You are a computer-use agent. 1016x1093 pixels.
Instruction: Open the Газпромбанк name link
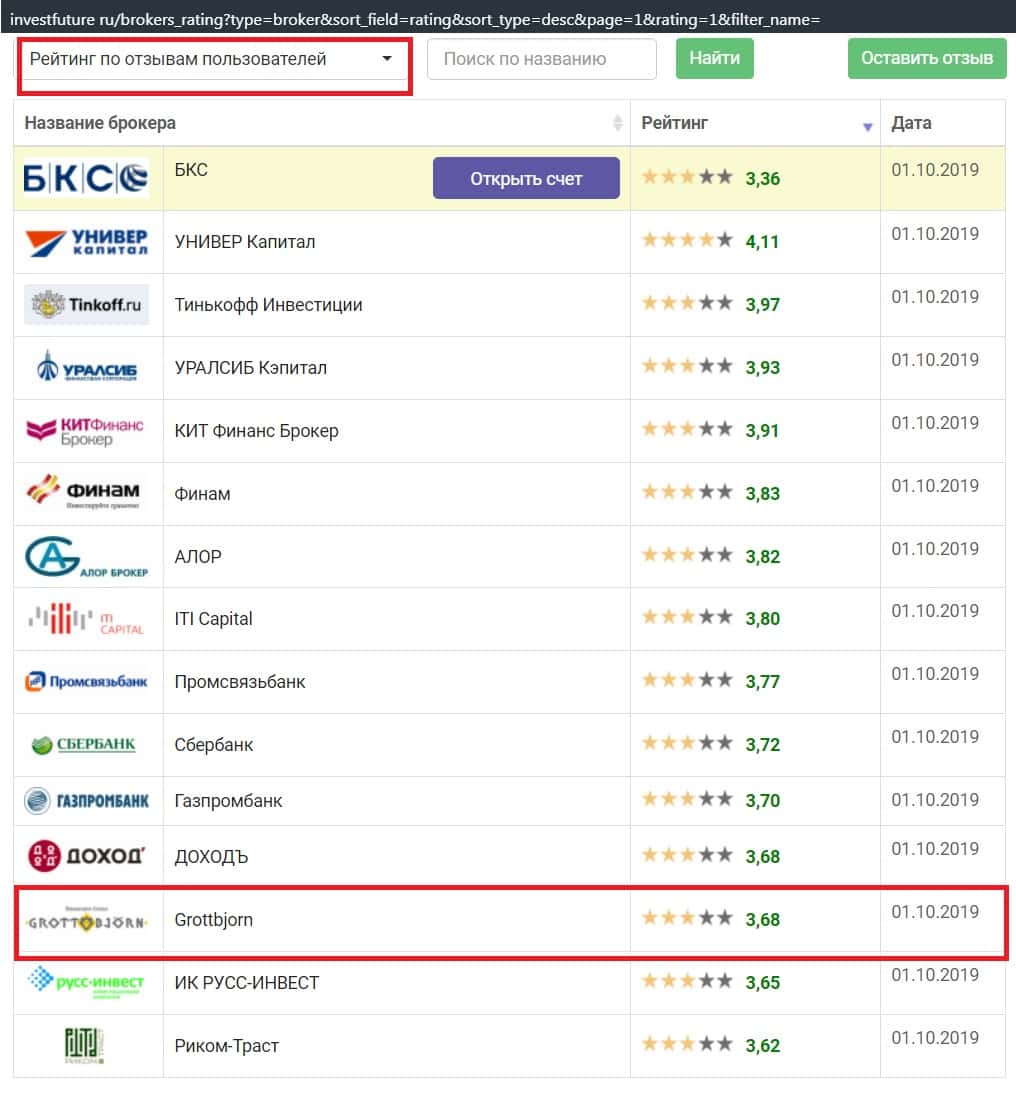tap(228, 801)
